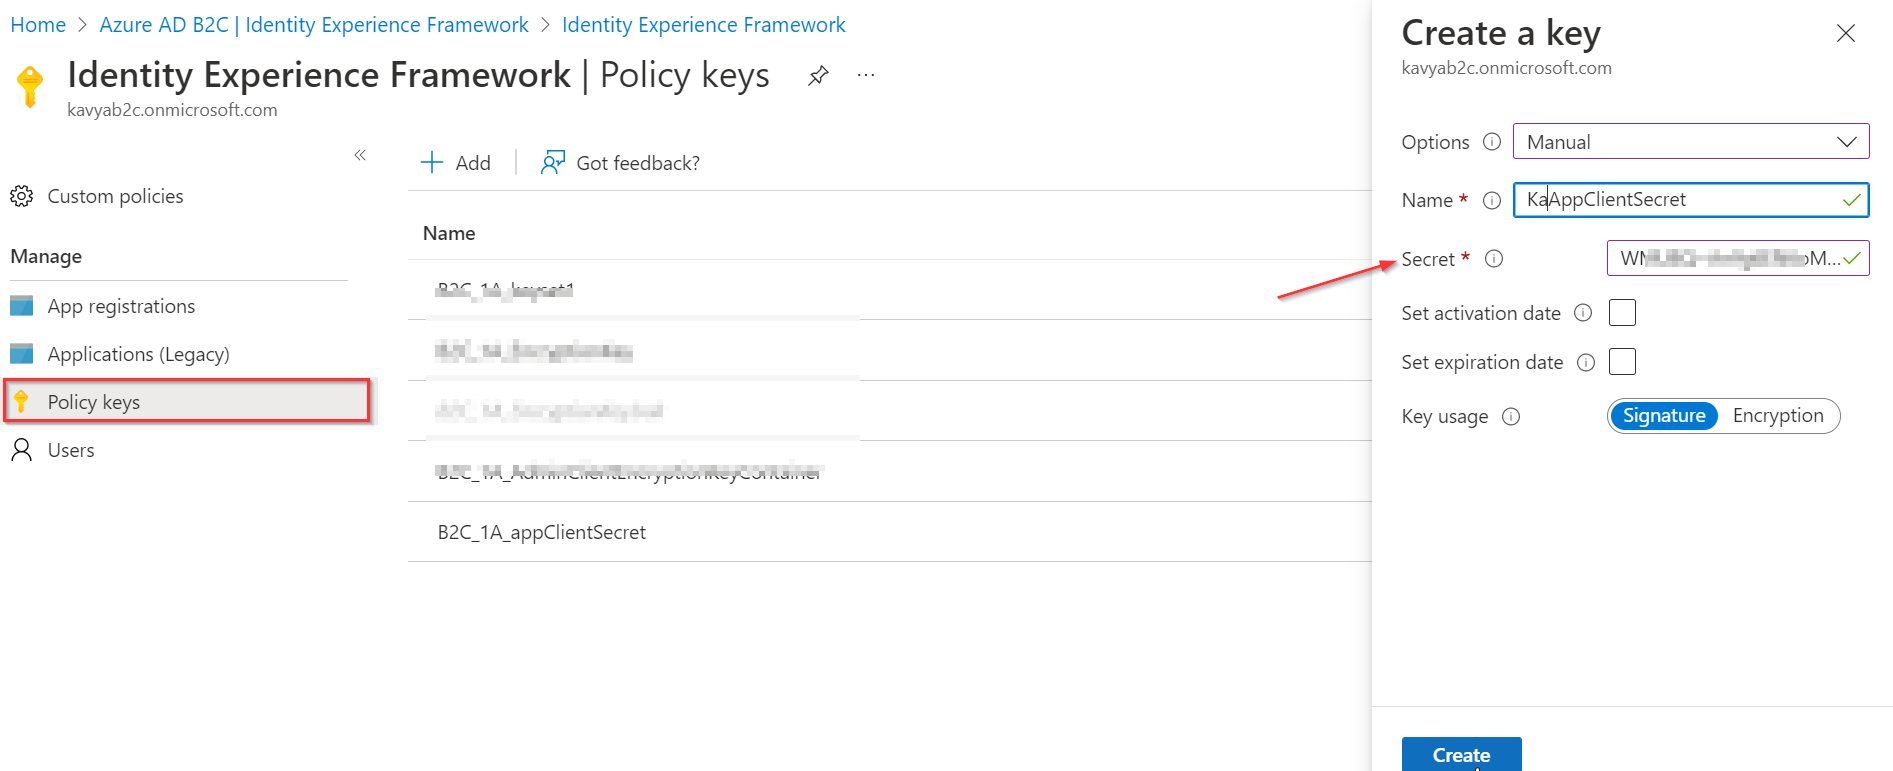This screenshot has width=1893, height=771.
Task: Show the Key usage info tooltip
Action: 1511,416
